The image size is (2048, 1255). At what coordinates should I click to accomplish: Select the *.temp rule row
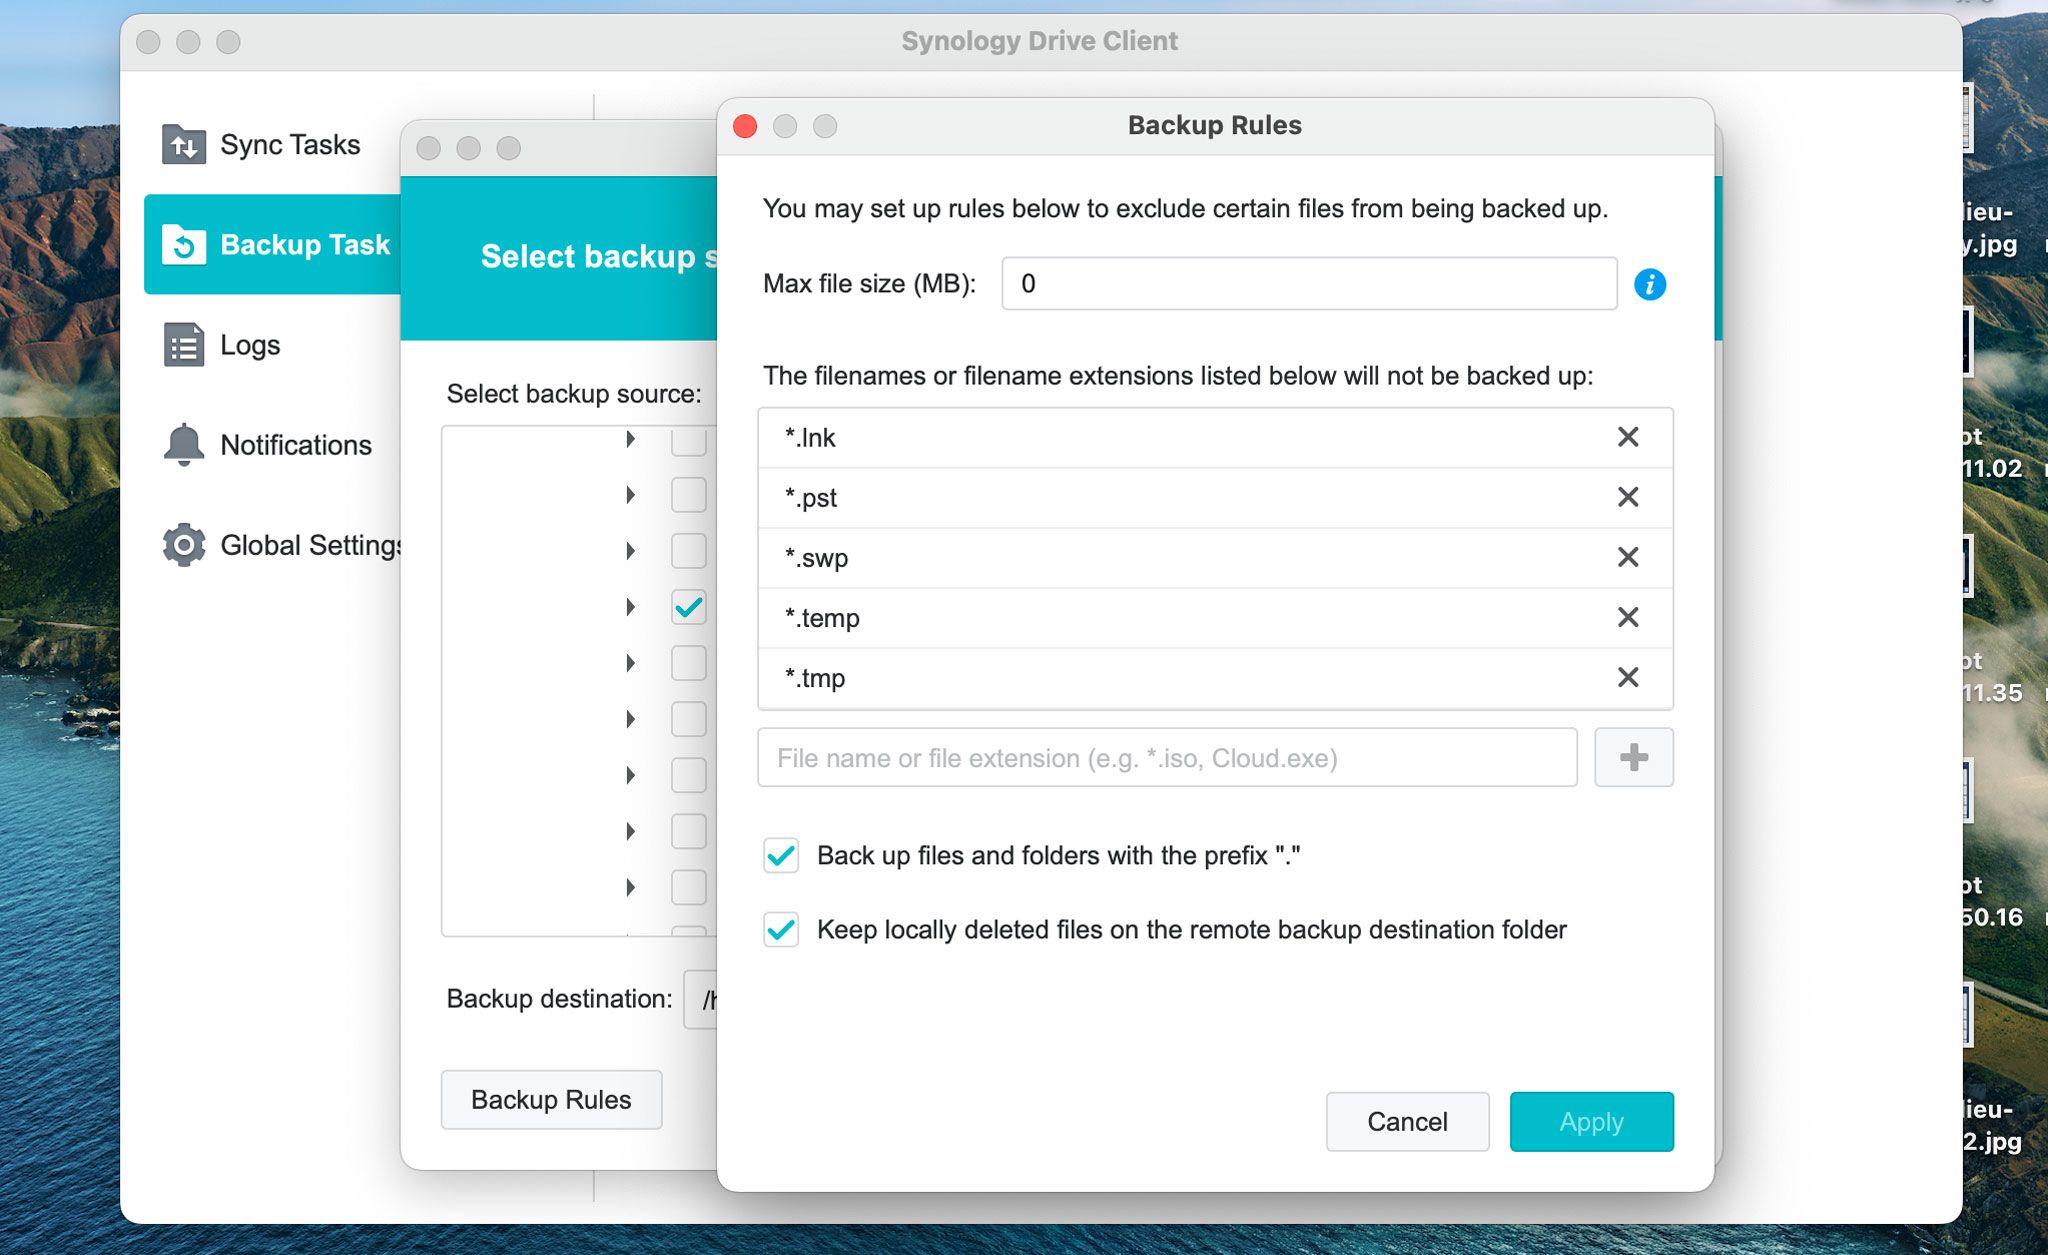tap(1215, 617)
